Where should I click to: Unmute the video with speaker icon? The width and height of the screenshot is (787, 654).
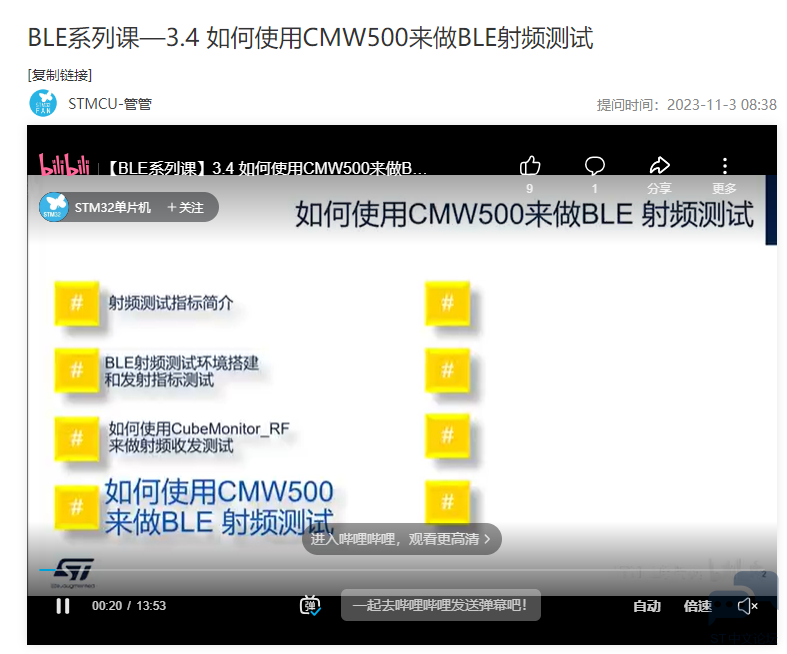[747, 606]
